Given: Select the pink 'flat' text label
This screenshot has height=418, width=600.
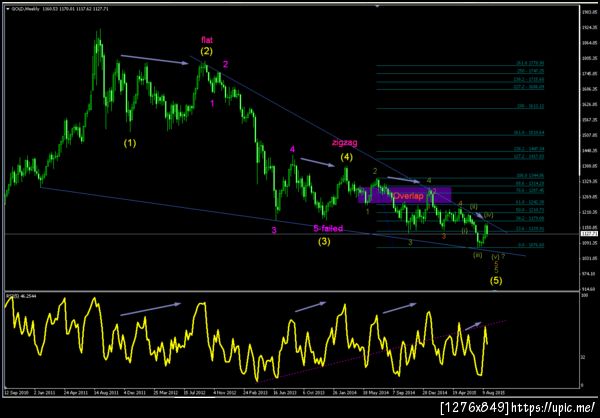Looking at the screenshot, I should pyautogui.click(x=207, y=40).
